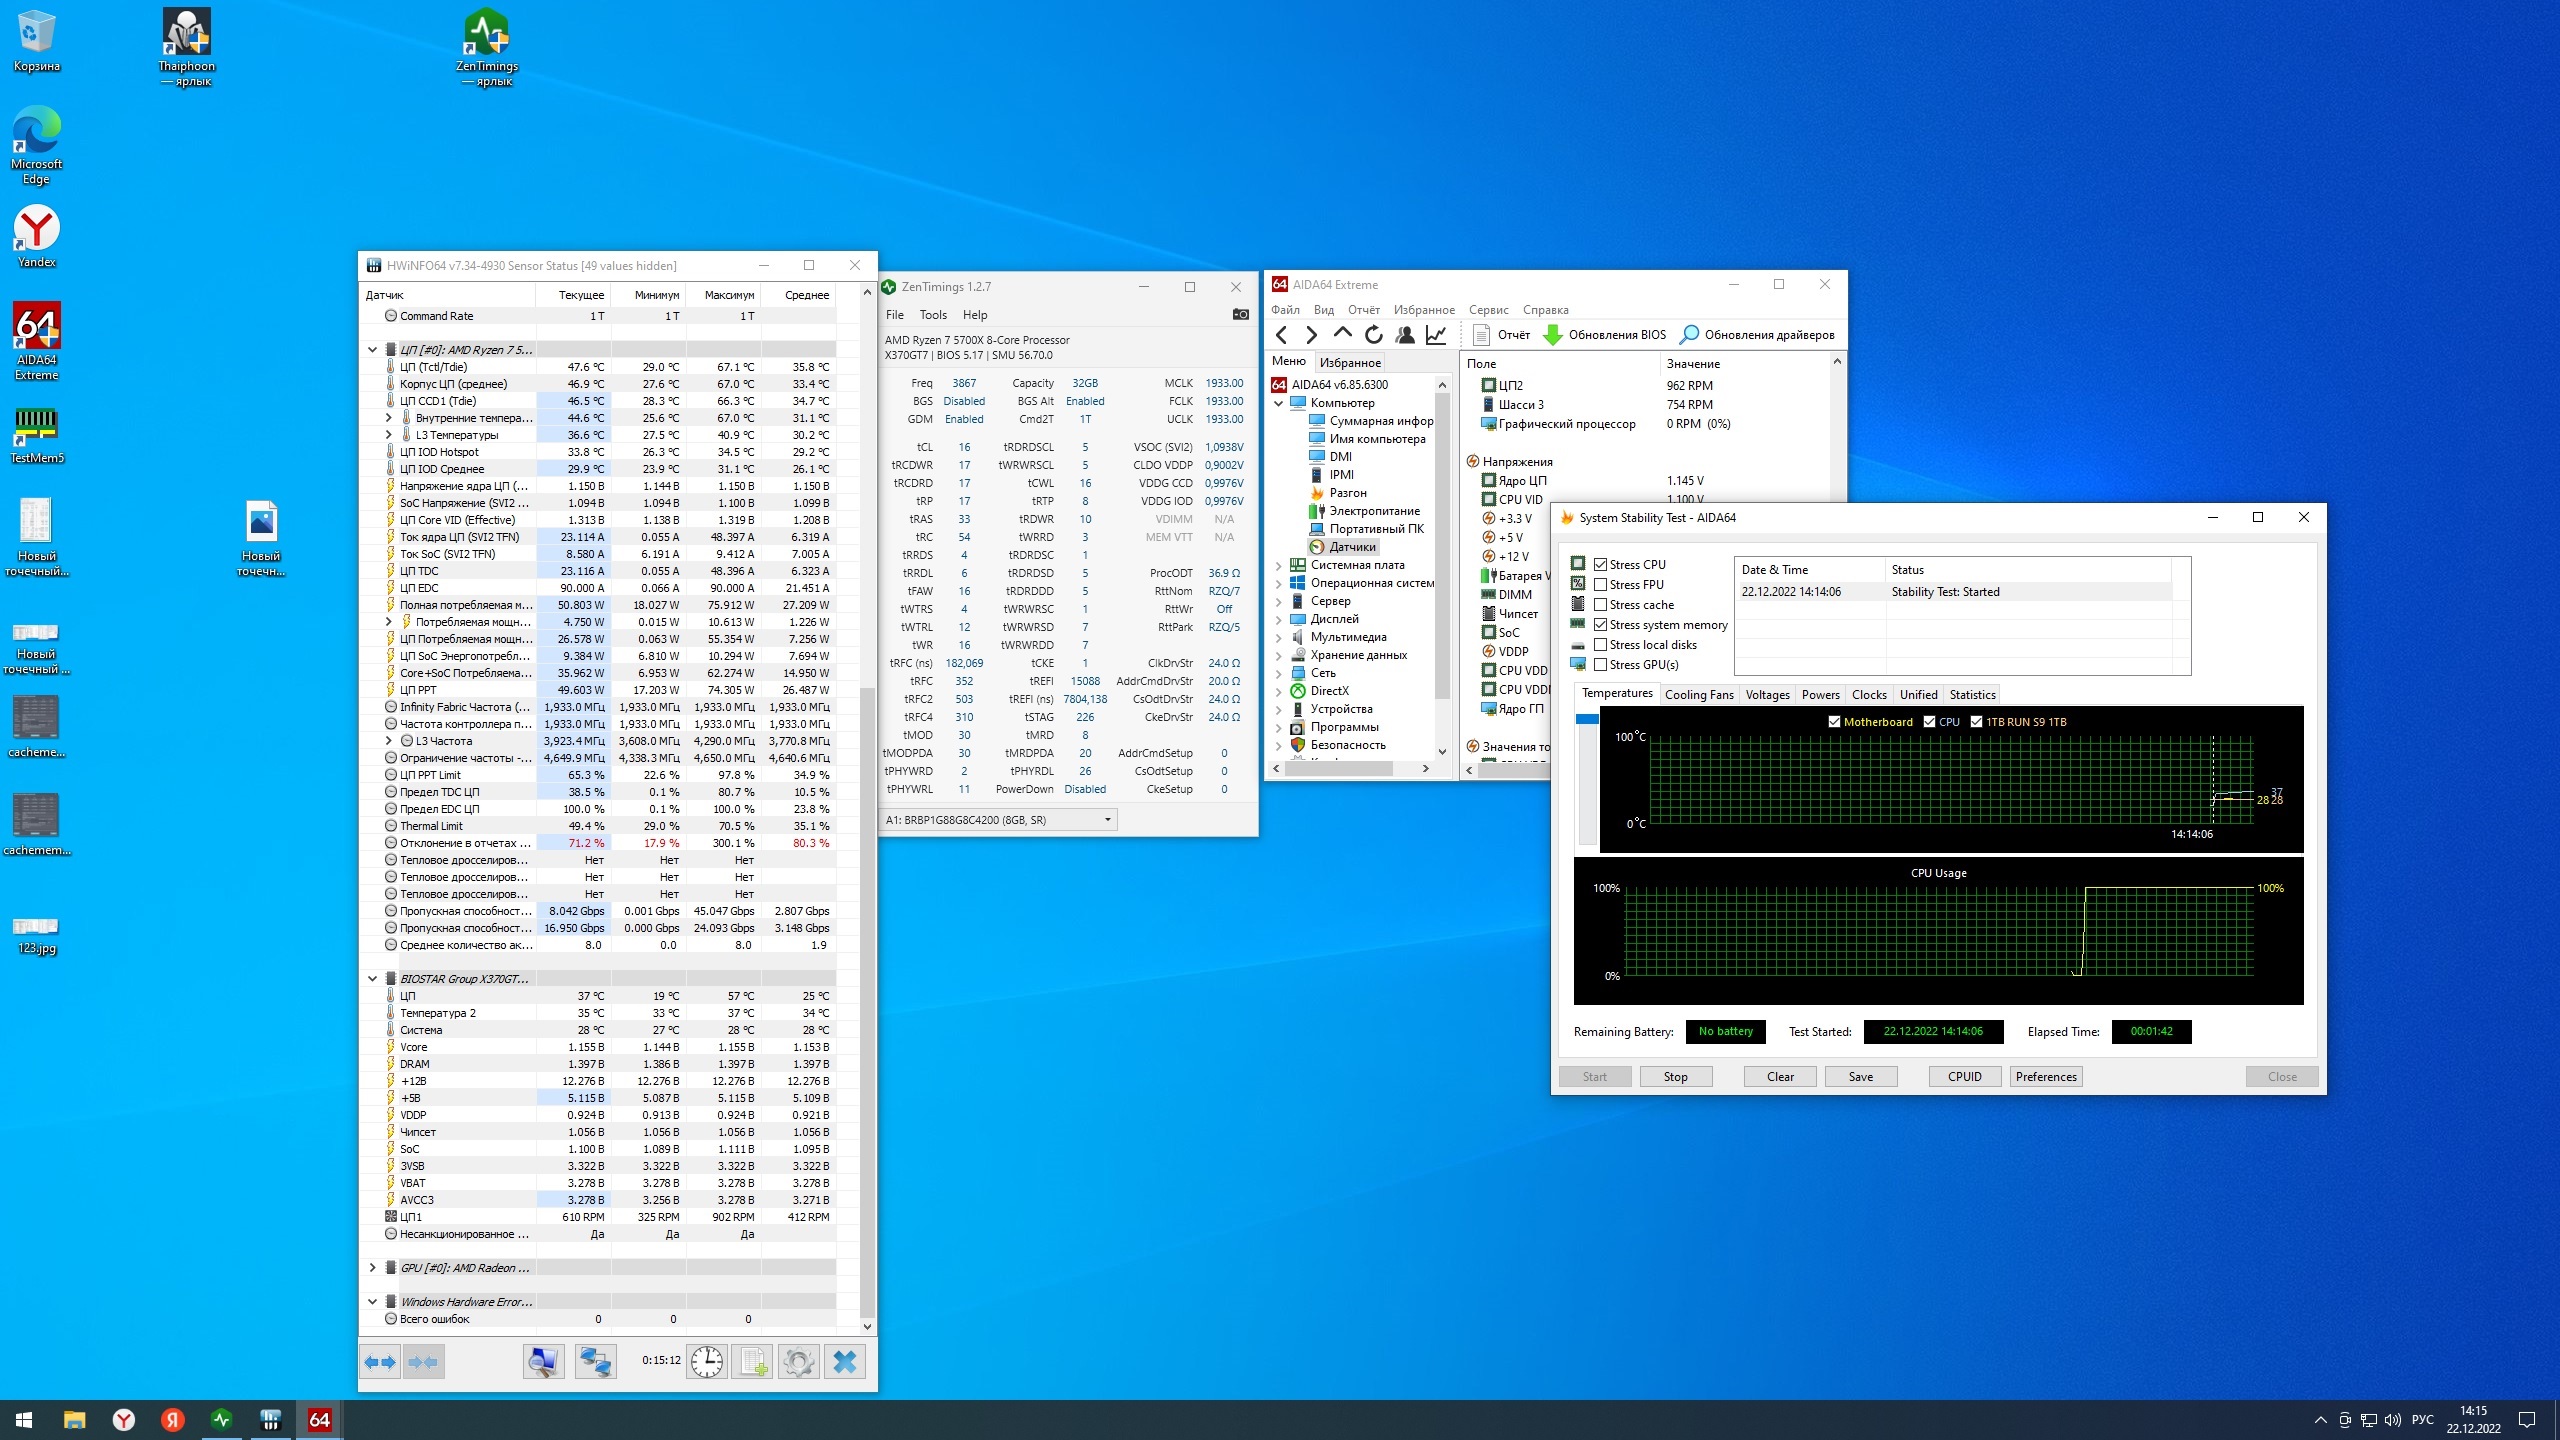Screen dimensions: 2560x1440
Task: Click the HWiNFO log file icon
Action: (753, 1361)
